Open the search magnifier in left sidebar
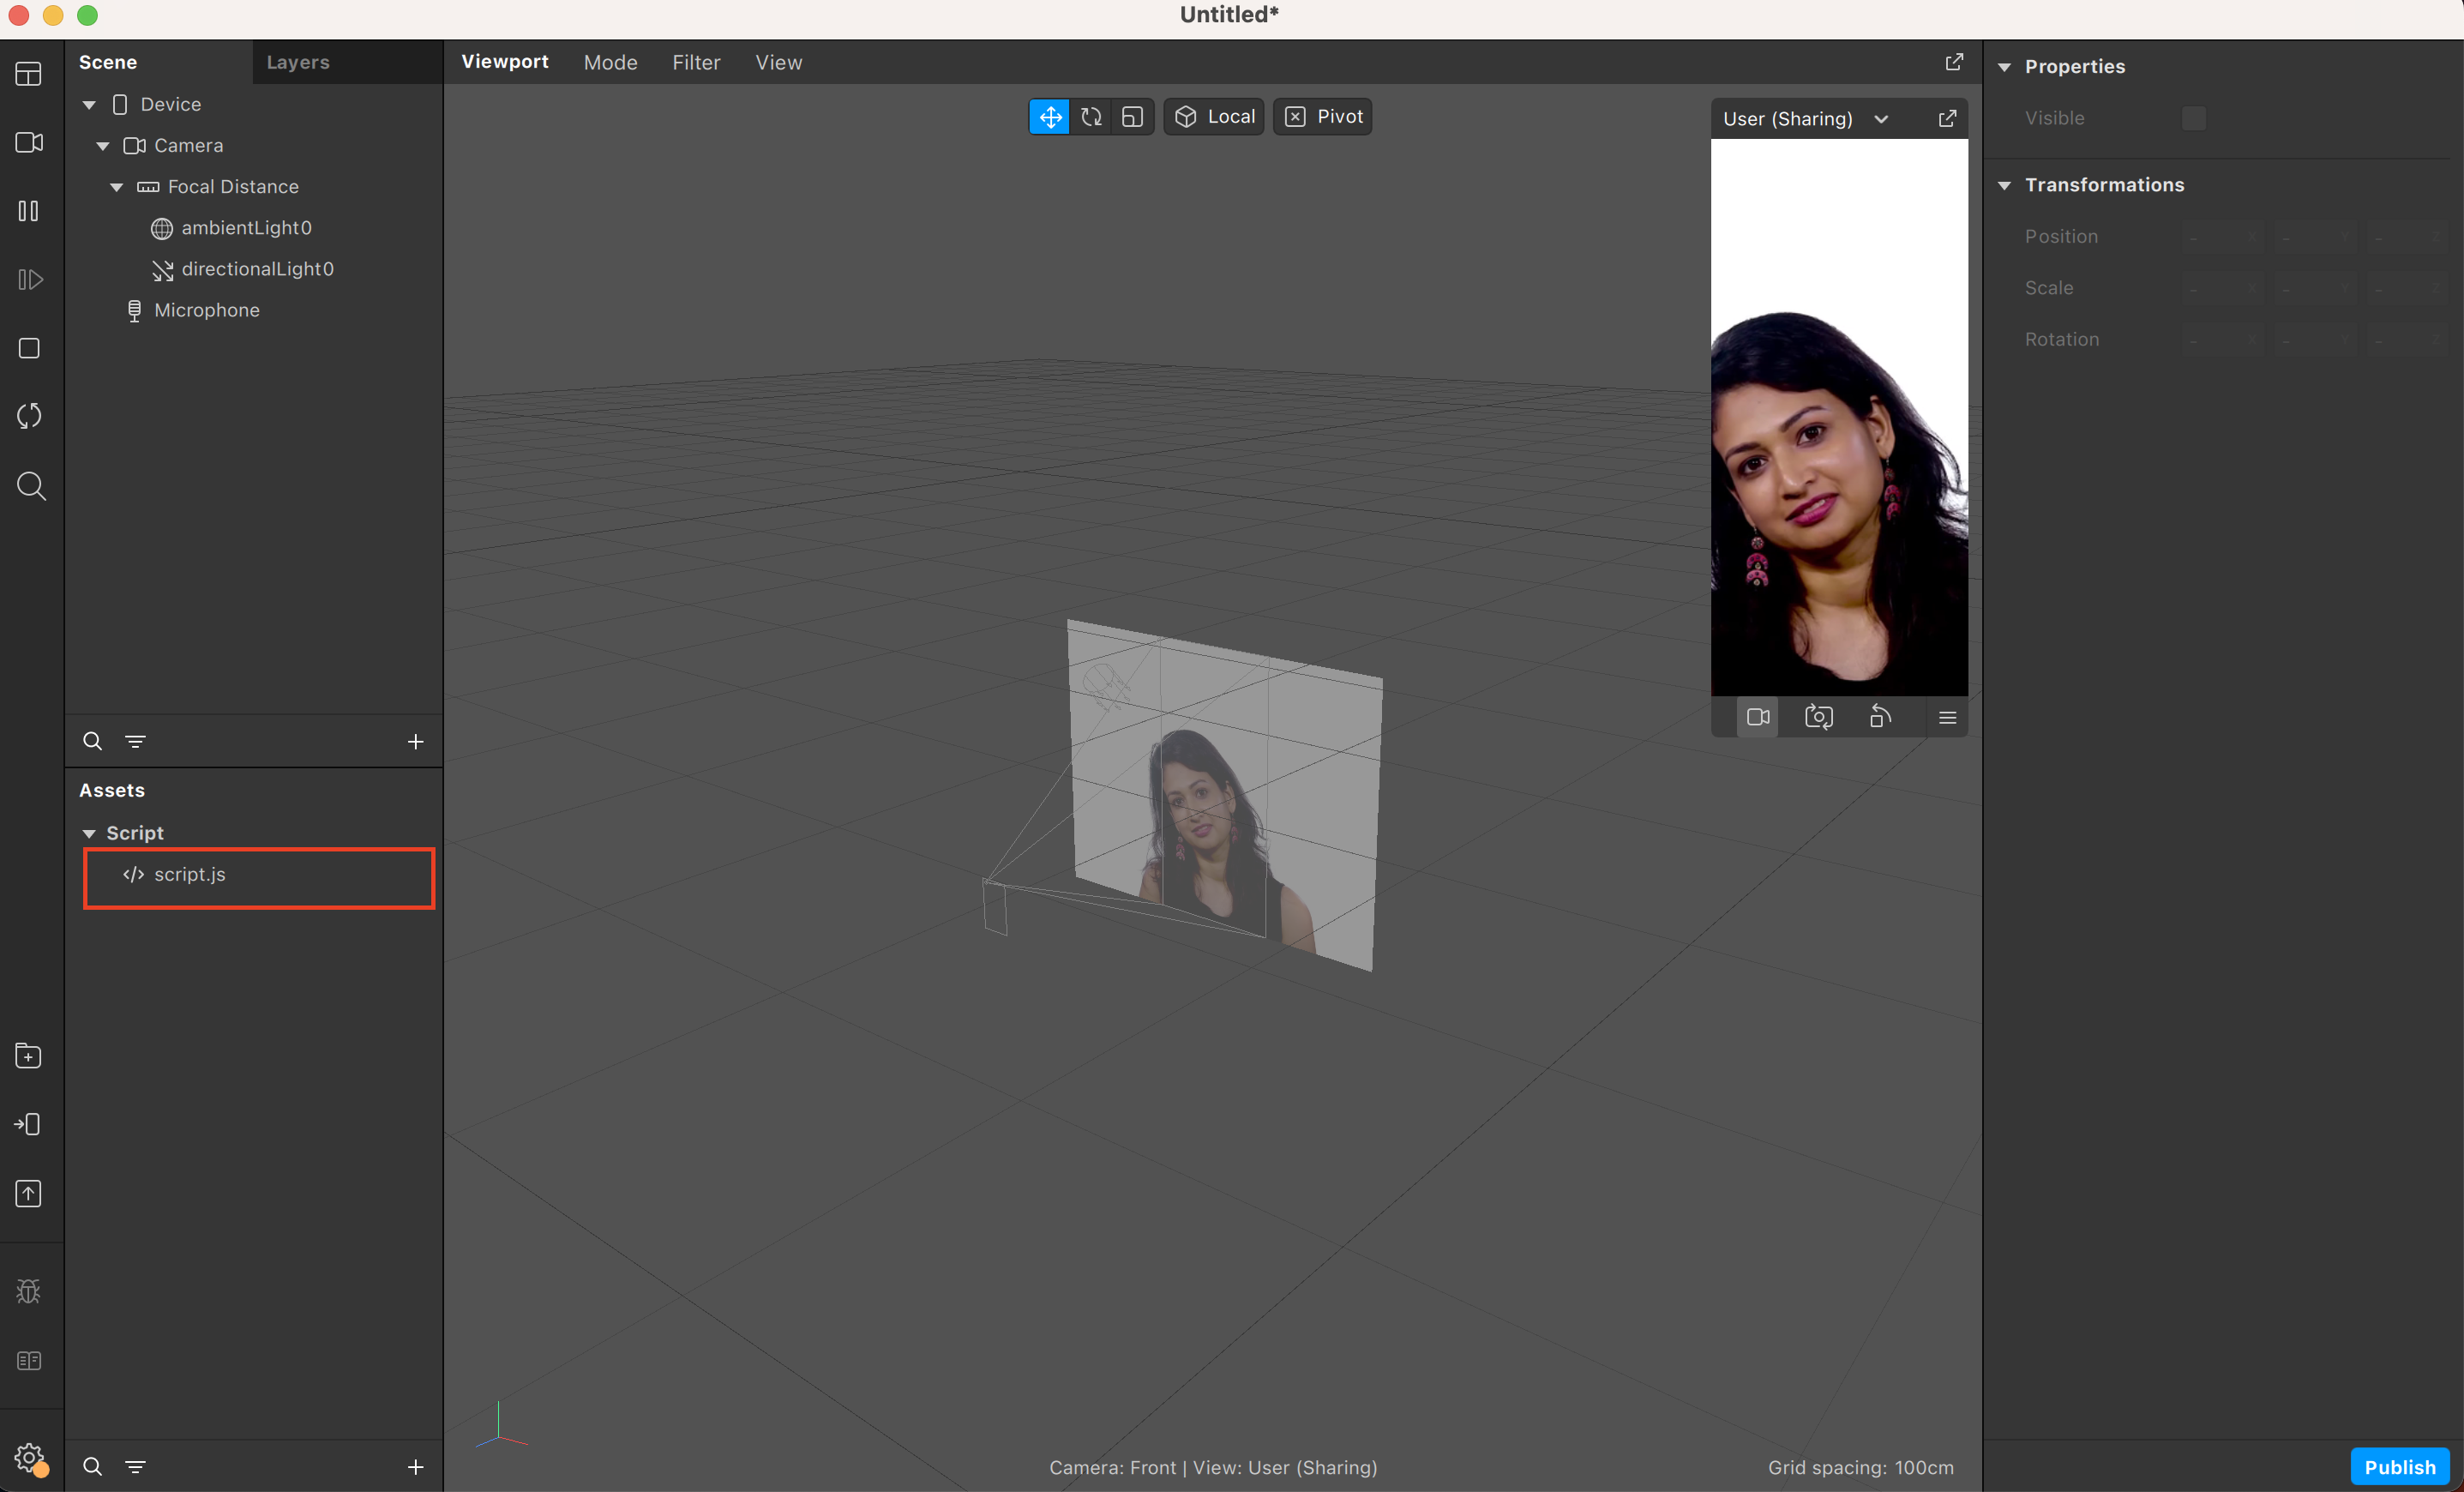This screenshot has width=2464, height=1492. pyautogui.click(x=31, y=486)
